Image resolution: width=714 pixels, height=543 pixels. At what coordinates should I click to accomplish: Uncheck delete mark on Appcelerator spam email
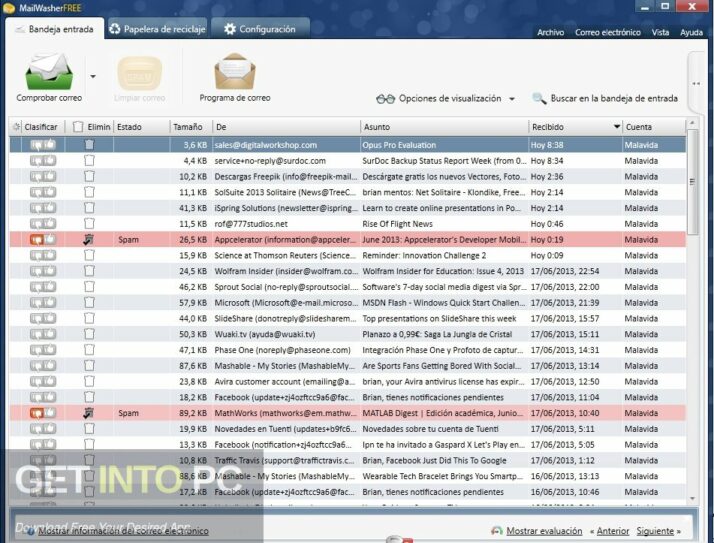click(89, 240)
